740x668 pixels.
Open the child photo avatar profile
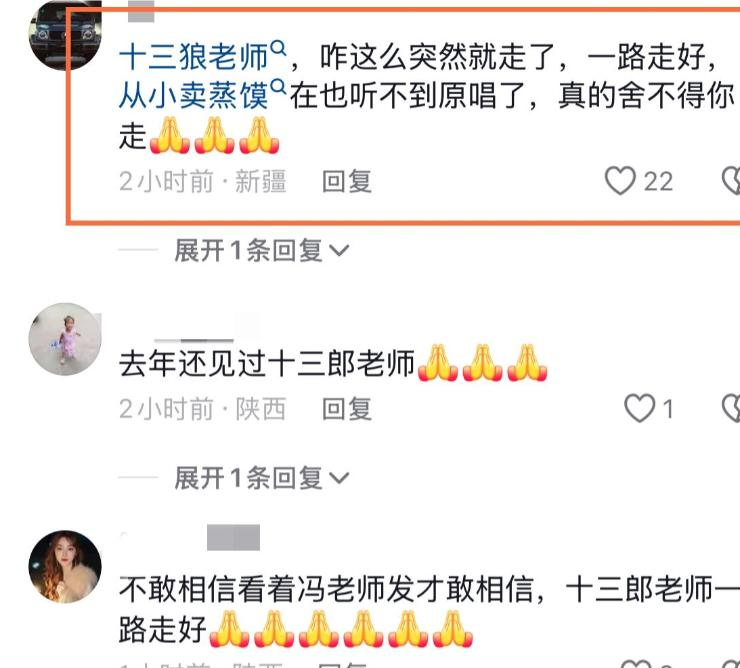pyautogui.click(x=65, y=339)
